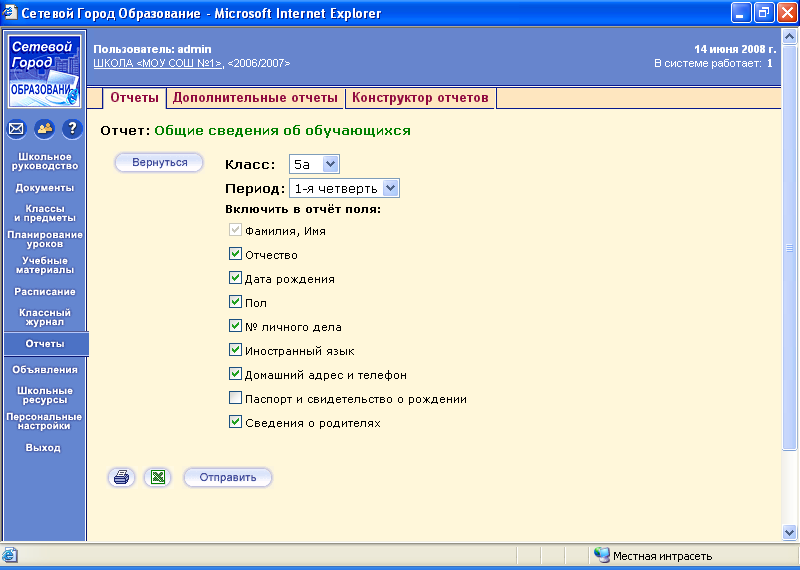The width and height of the screenshot is (800, 570).
Task: Uncheck Домашний адрес и телефон checkbox
Action: [235, 374]
